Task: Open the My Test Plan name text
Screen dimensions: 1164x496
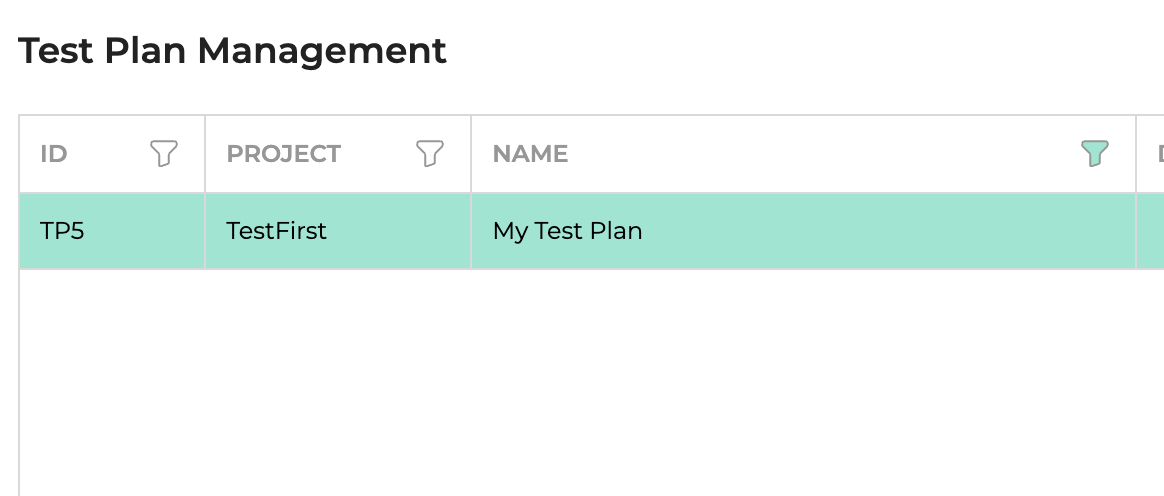Action: [x=567, y=231]
